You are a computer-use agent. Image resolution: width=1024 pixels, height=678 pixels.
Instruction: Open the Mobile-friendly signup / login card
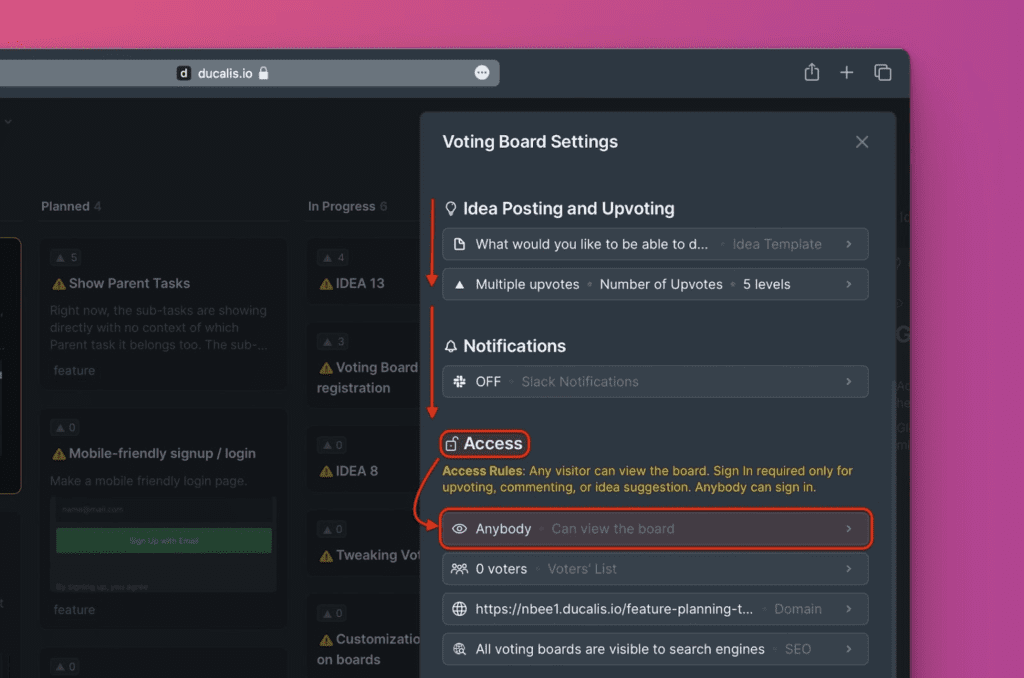tap(163, 519)
